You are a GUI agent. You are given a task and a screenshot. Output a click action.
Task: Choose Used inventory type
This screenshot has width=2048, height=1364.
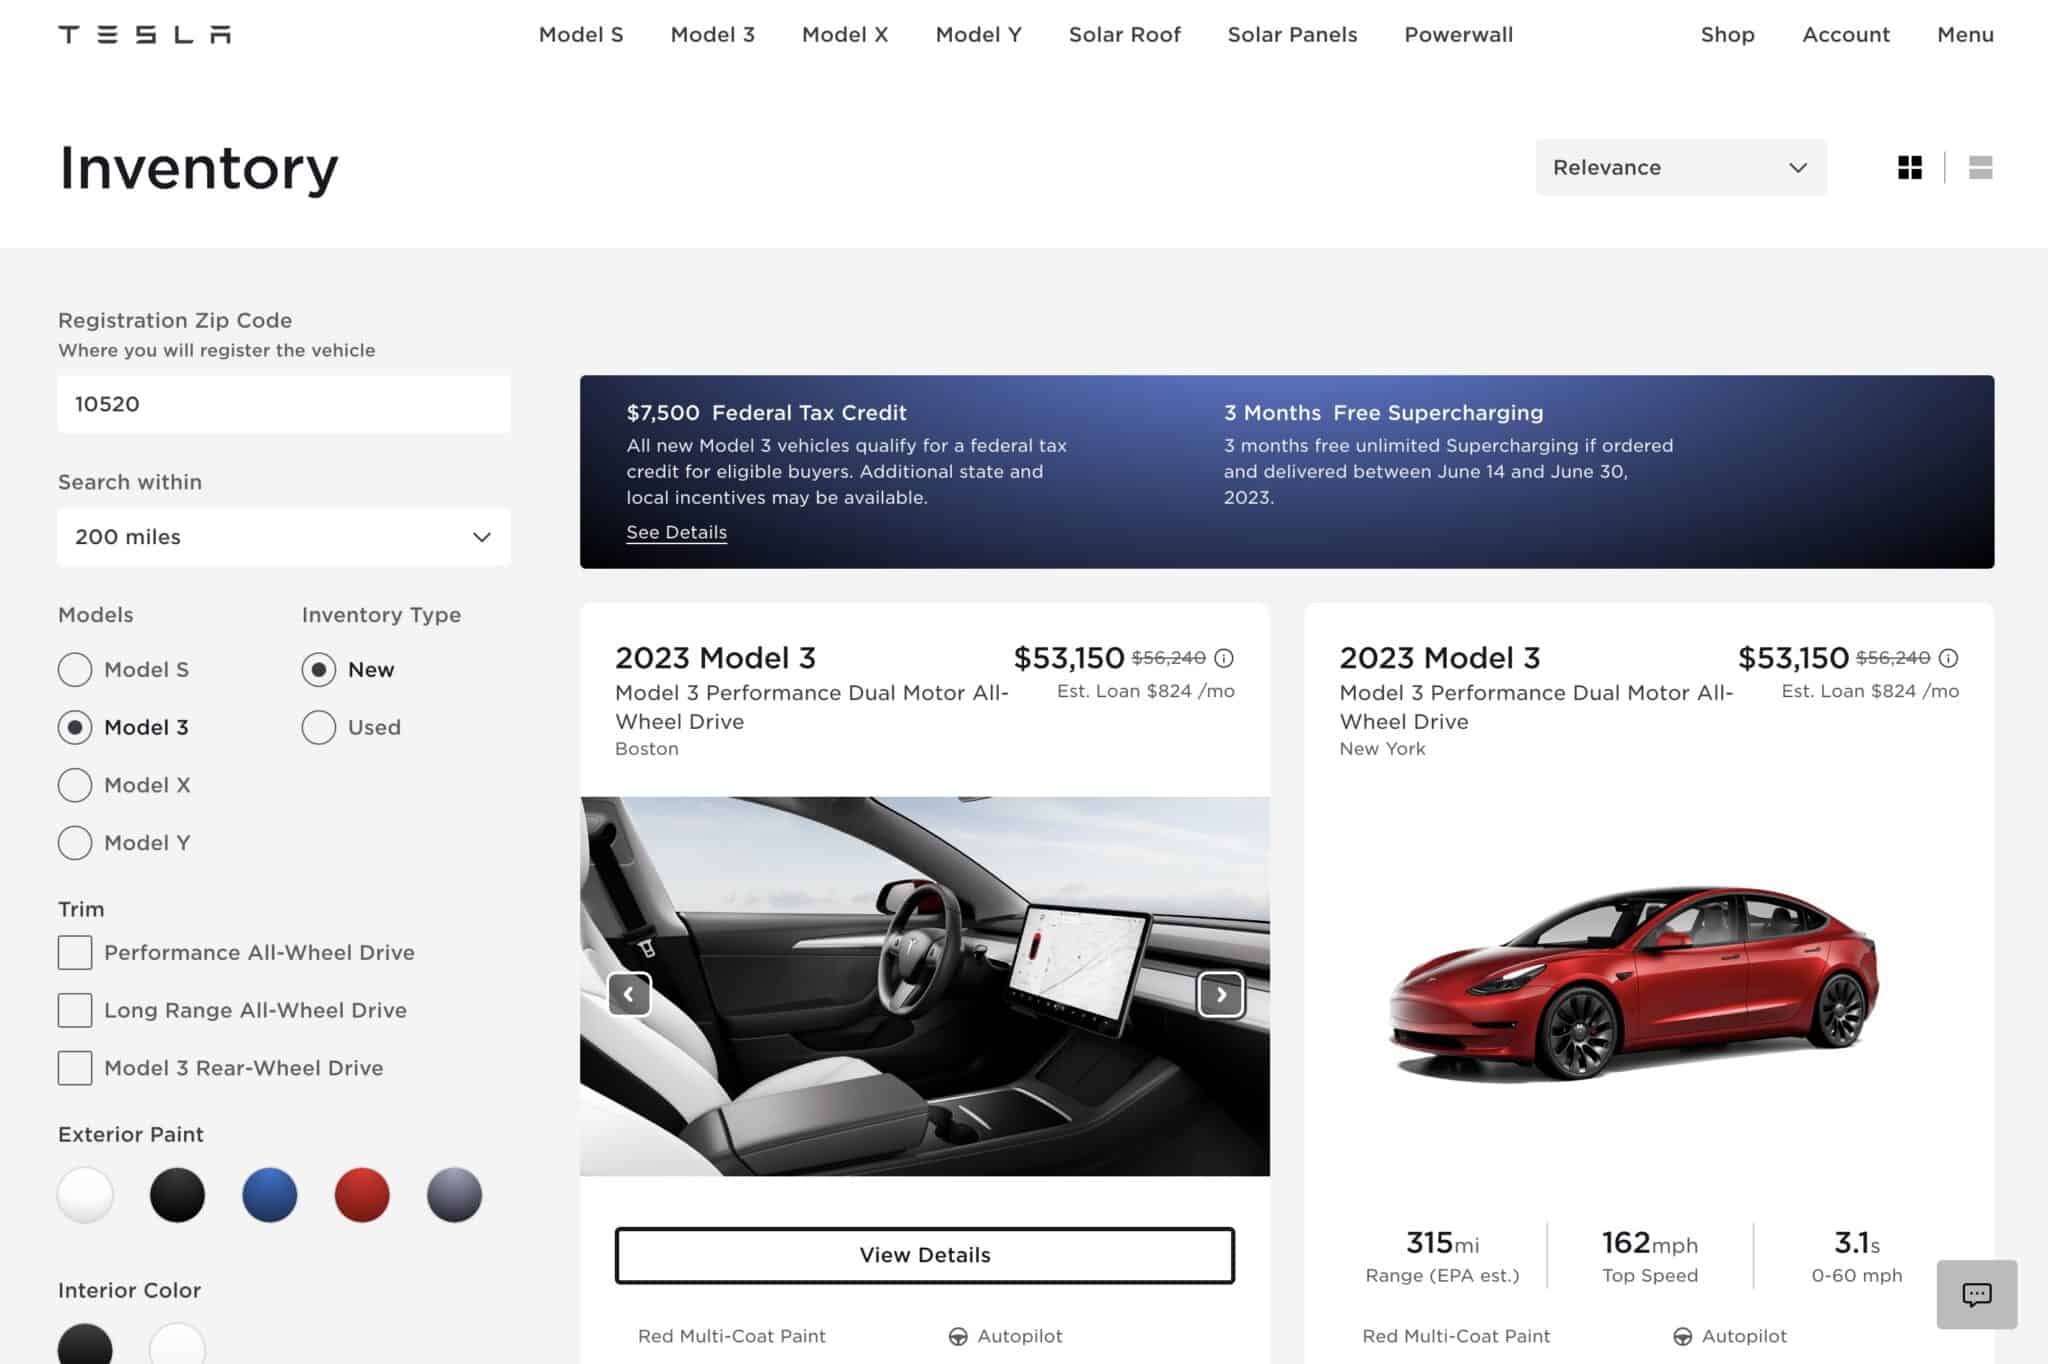pos(319,727)
